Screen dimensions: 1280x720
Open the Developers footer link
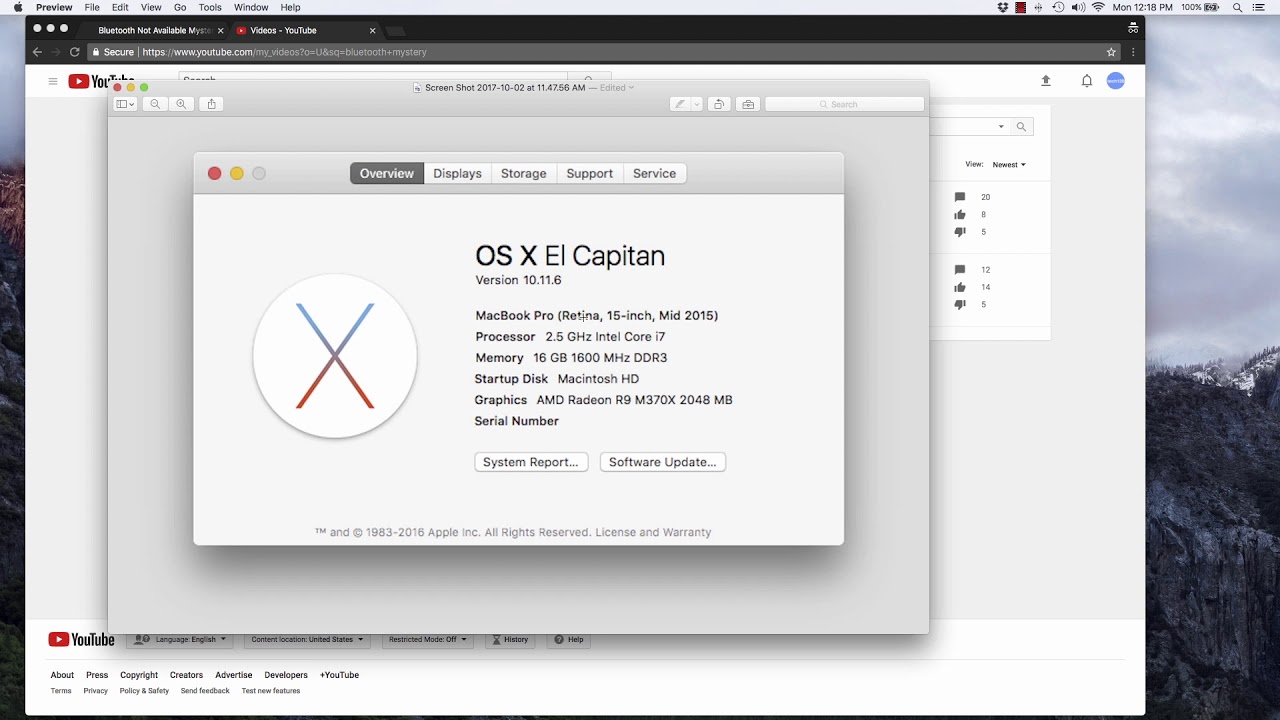[x=286, y=675]
